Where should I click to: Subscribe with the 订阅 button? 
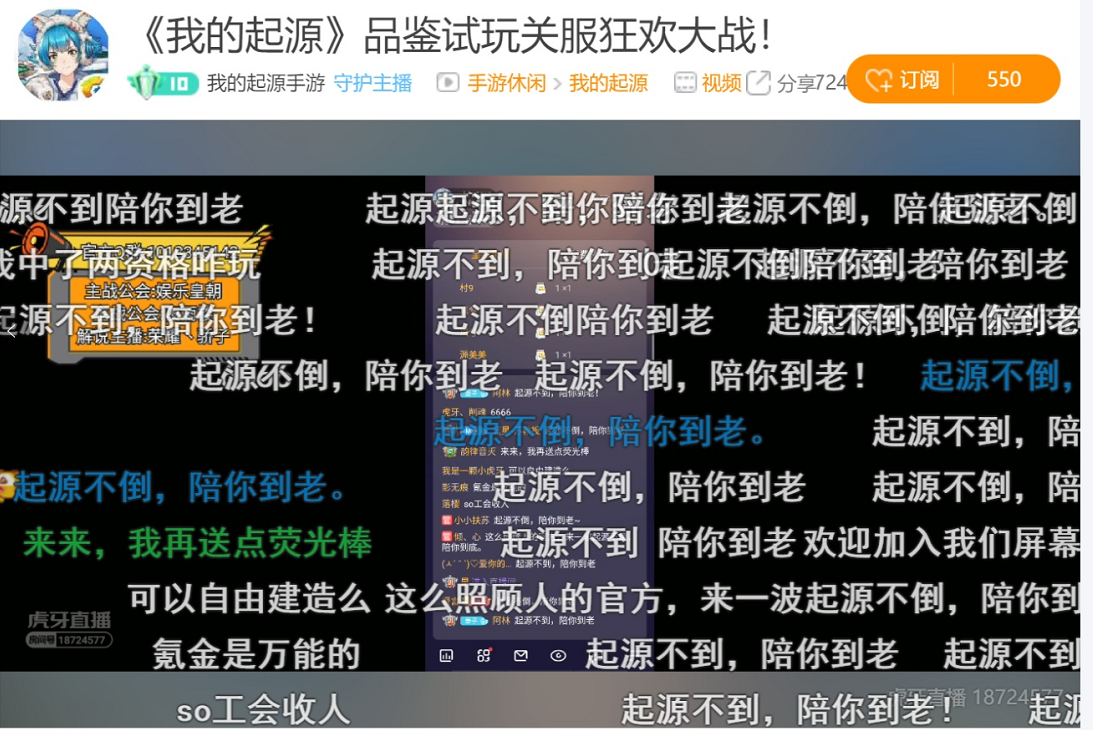[901, 79]
